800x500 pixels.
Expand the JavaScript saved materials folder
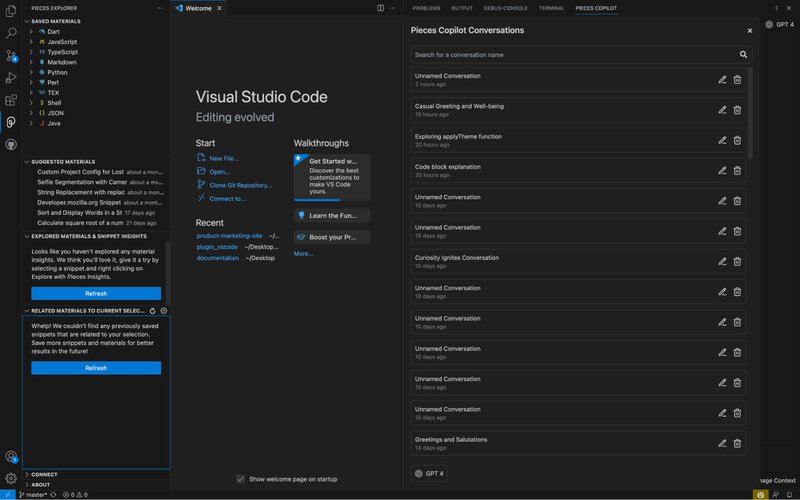(x=31, y=42)
